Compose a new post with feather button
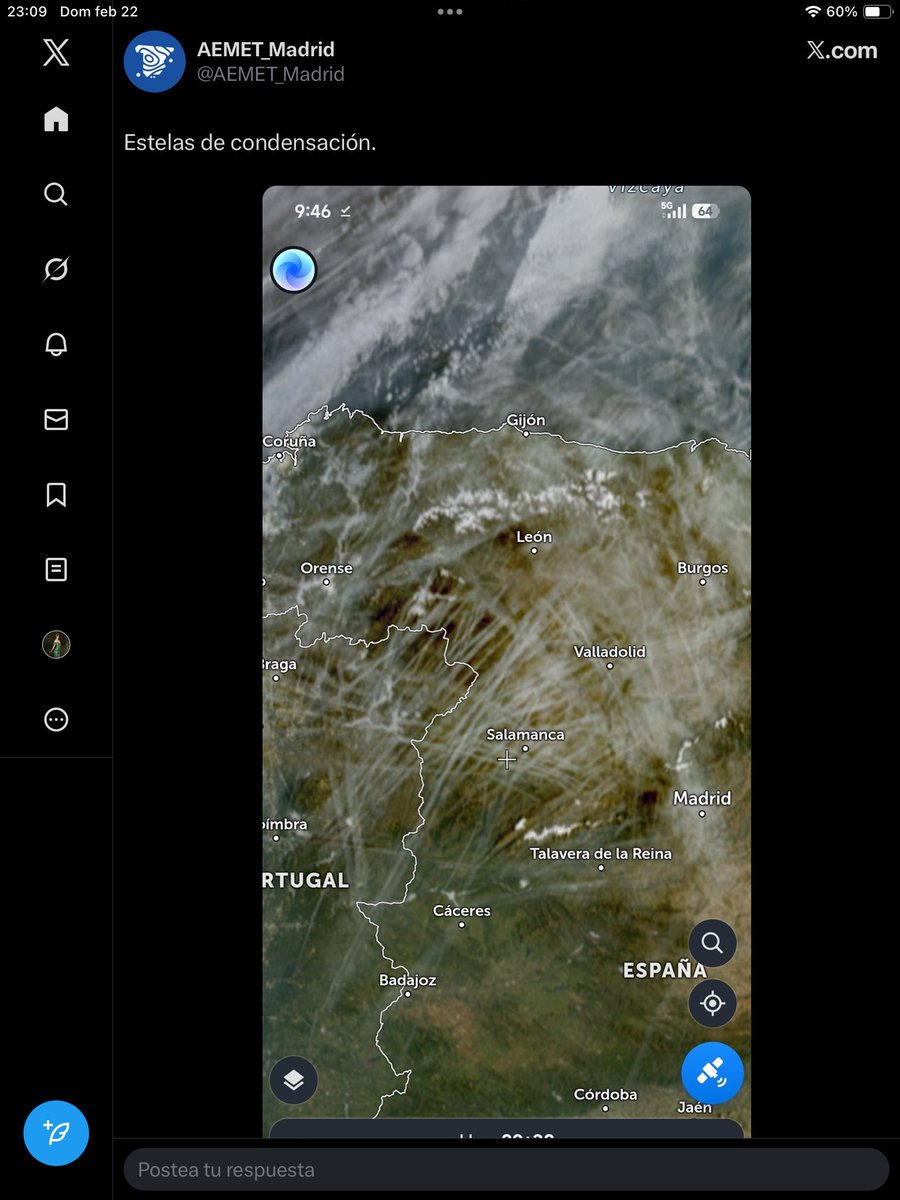Viewport: 900px width, 1200px height. [56, 1133]
